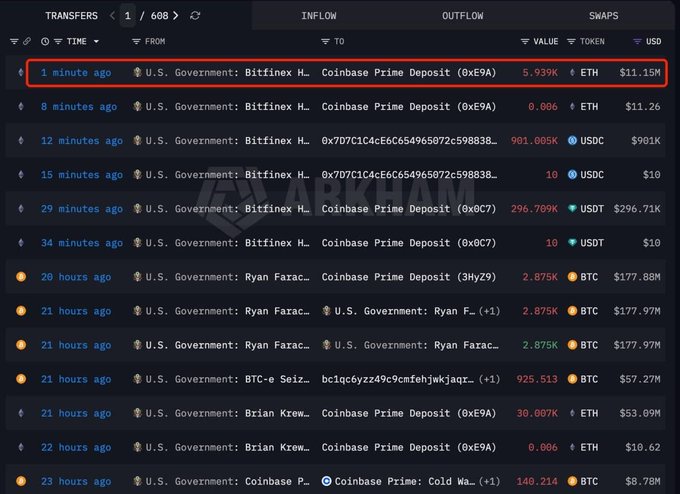The height and width of the screenshot is (494, 680).
Task: Open Coinbase Prime Deposit (3HyZ9) entity
Action: (x=409, y=277)
